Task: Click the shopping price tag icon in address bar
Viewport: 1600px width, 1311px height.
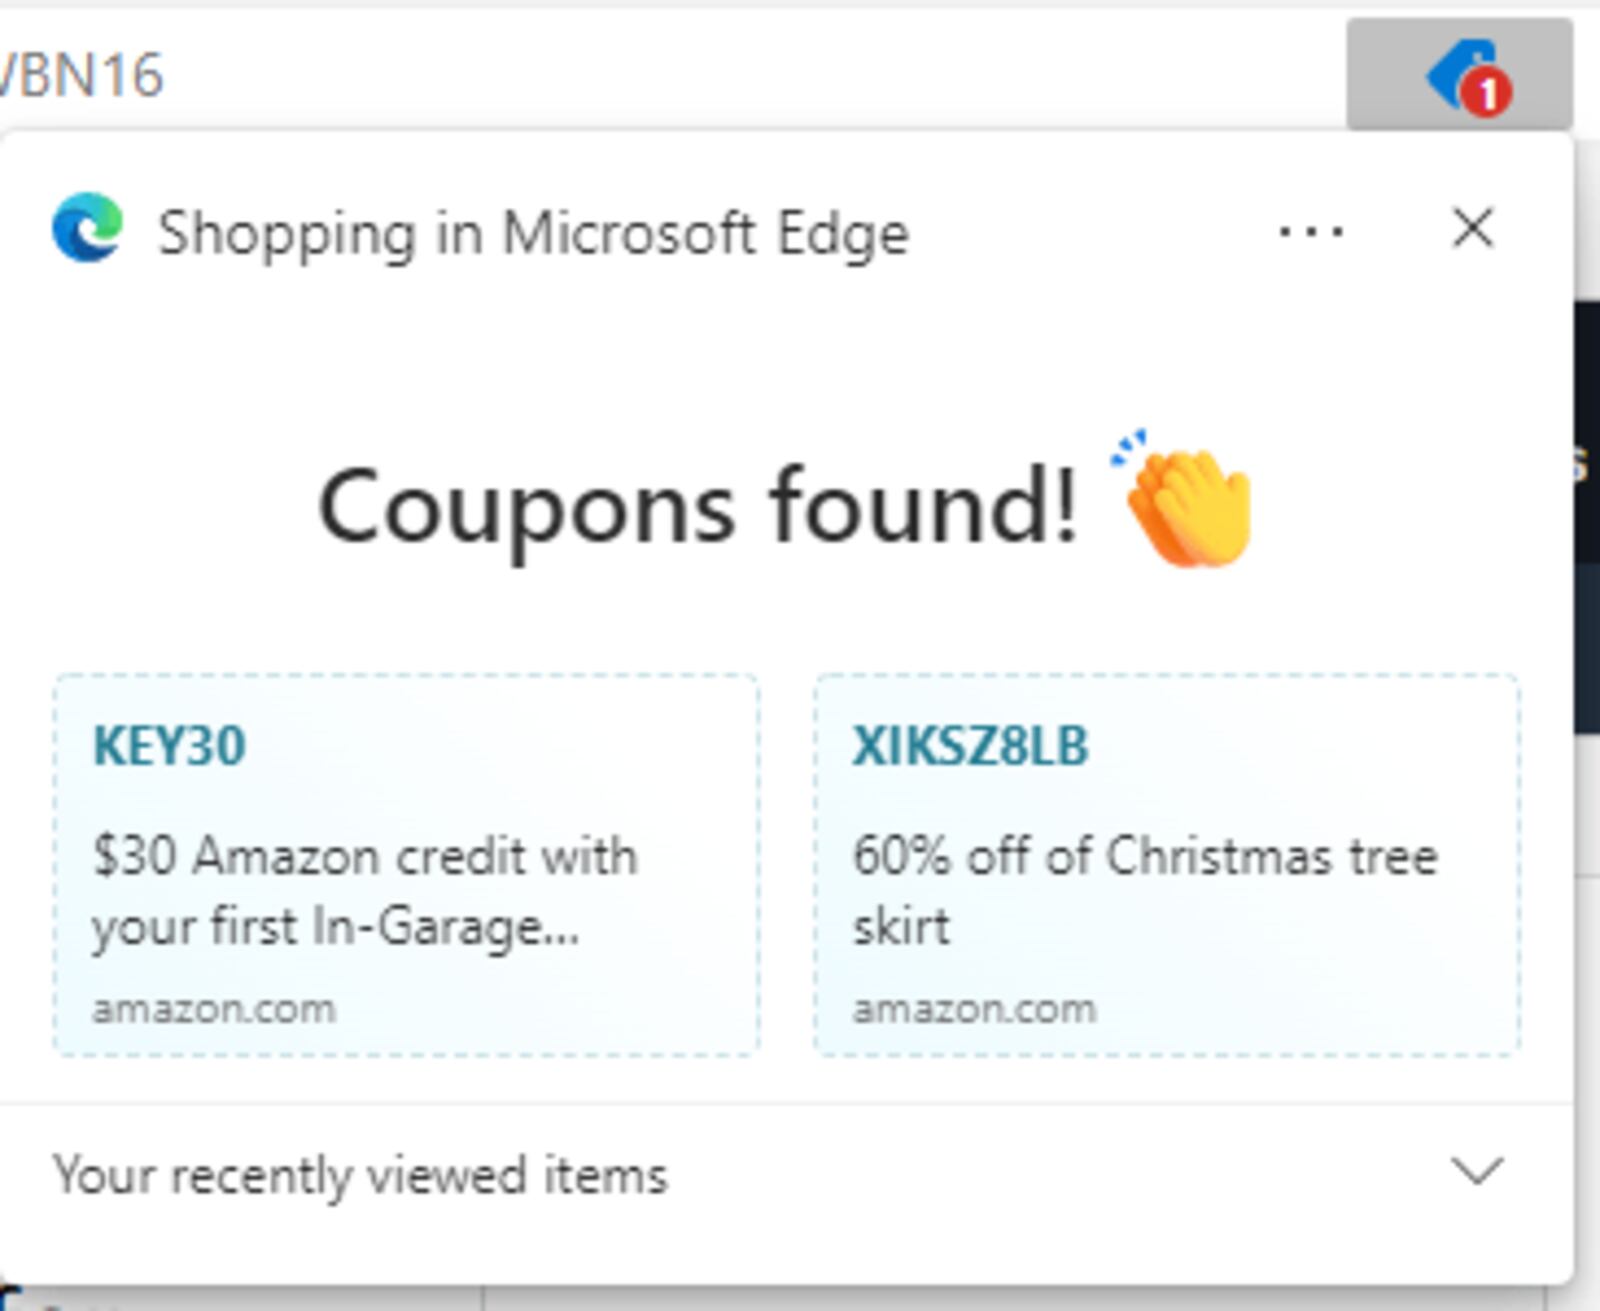Action: (1460, 73)
